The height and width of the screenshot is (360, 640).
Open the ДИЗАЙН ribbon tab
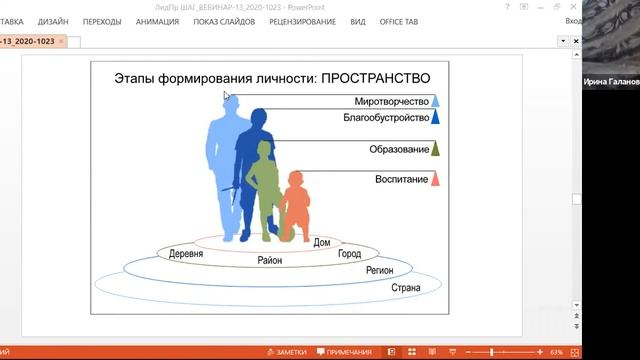(53, 22)
